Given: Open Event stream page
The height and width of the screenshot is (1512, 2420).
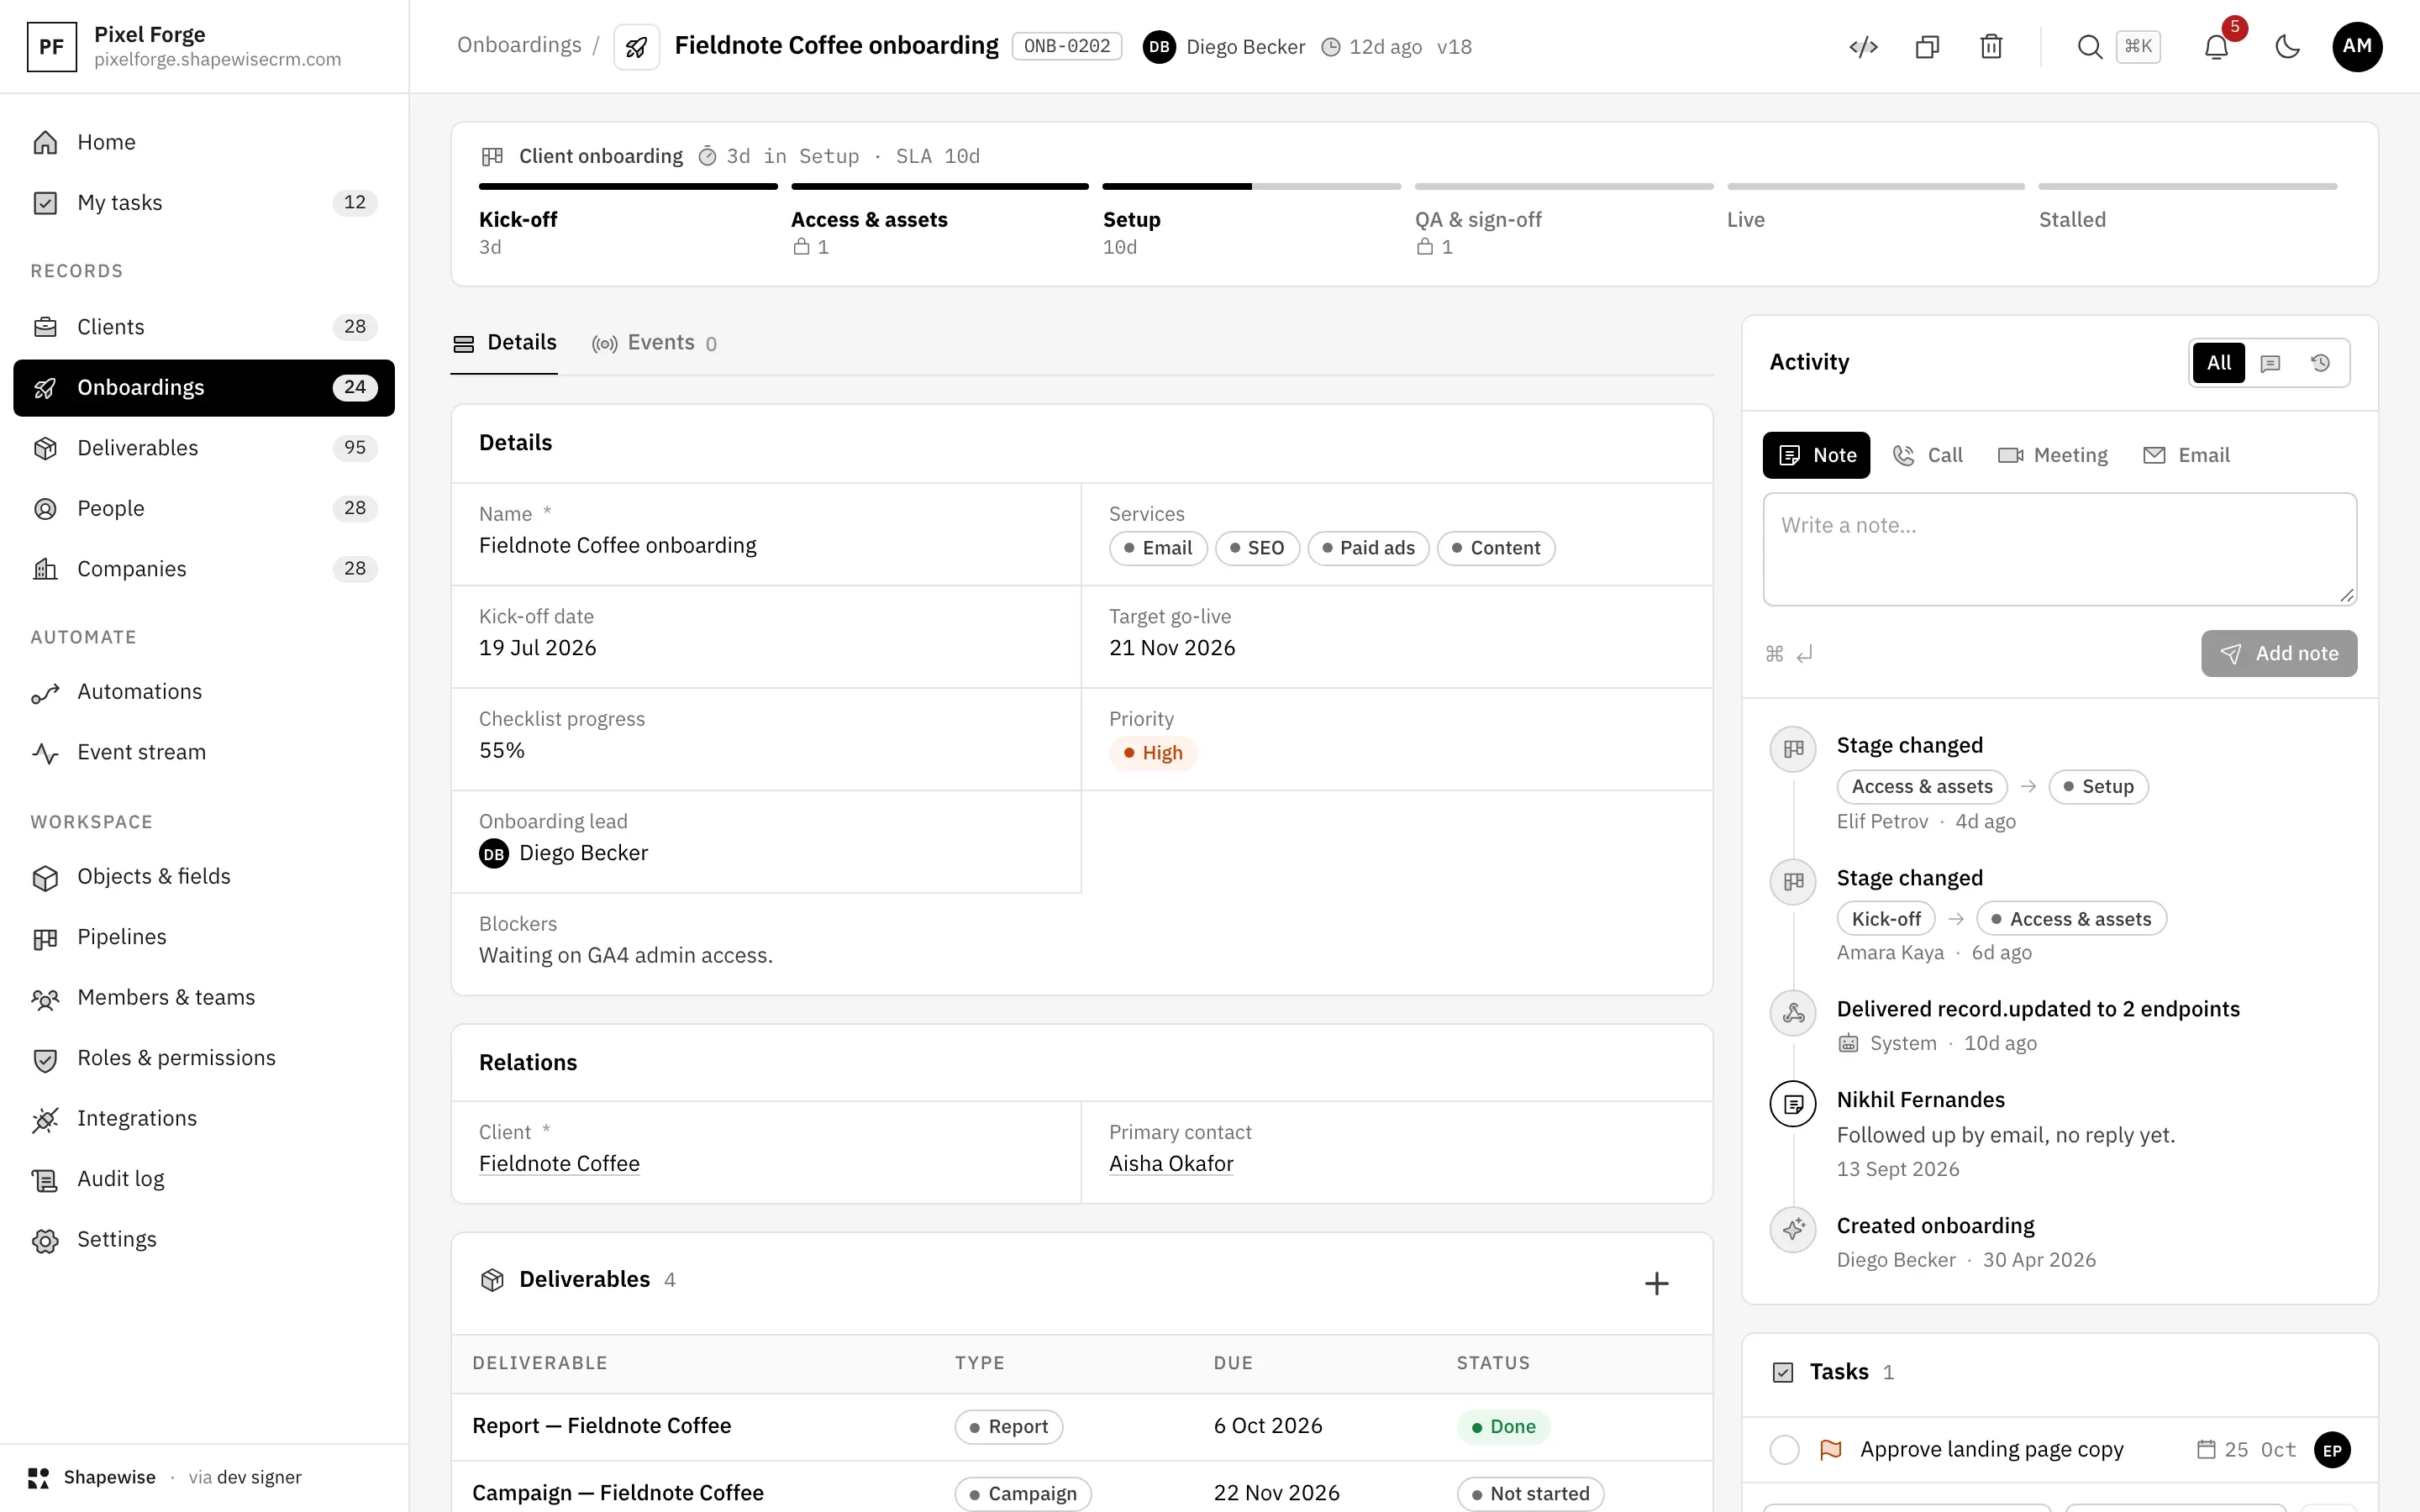Looking at the screenshot, I should pyautogui.click(x=204, y=752).
